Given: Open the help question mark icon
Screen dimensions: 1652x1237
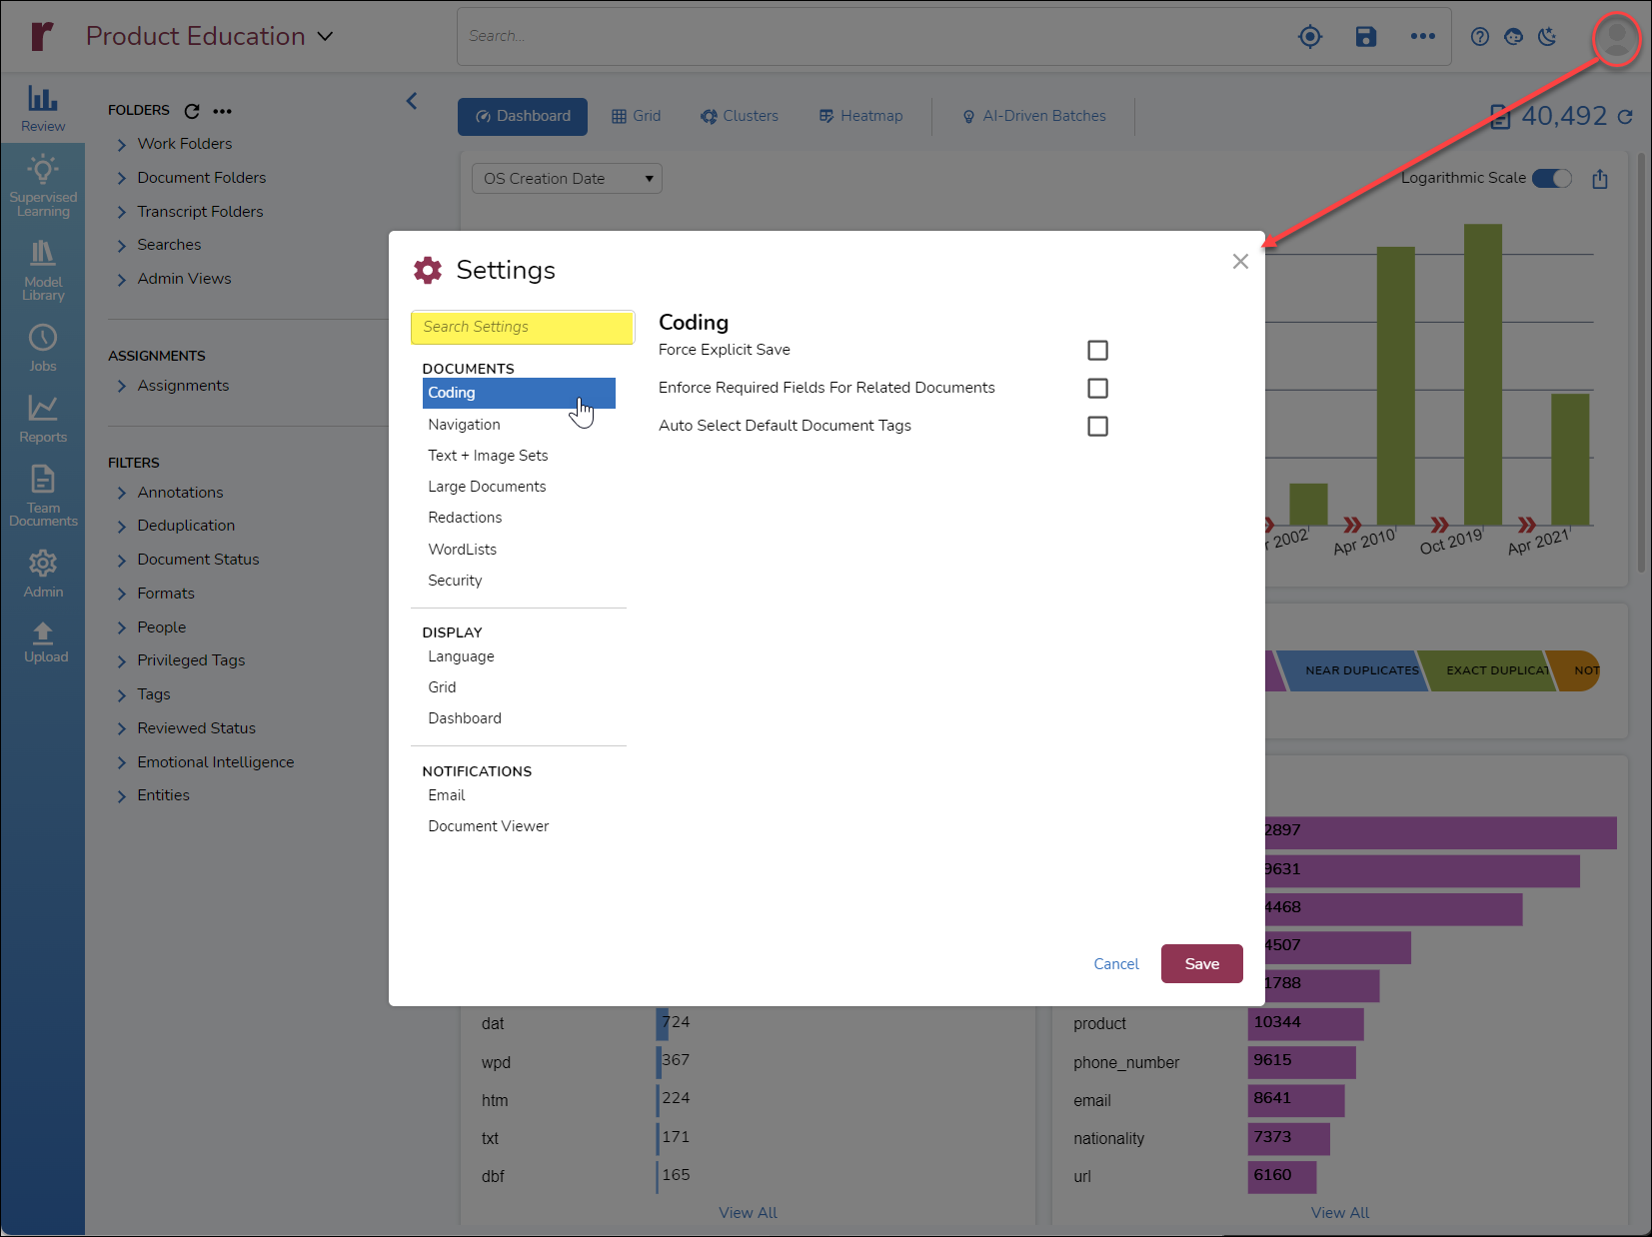Looking at the screenshot, I should (x=1480, y=37).
